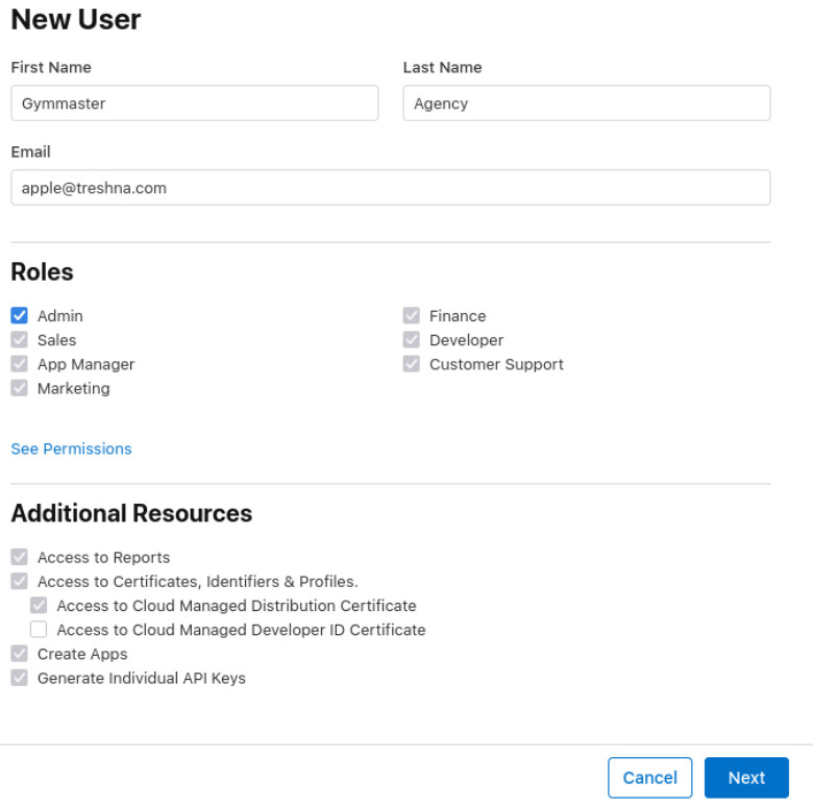Toggle Generate Individual API Keys checkbox
This screenshot has width=818, height=807.
click(19, 678)
